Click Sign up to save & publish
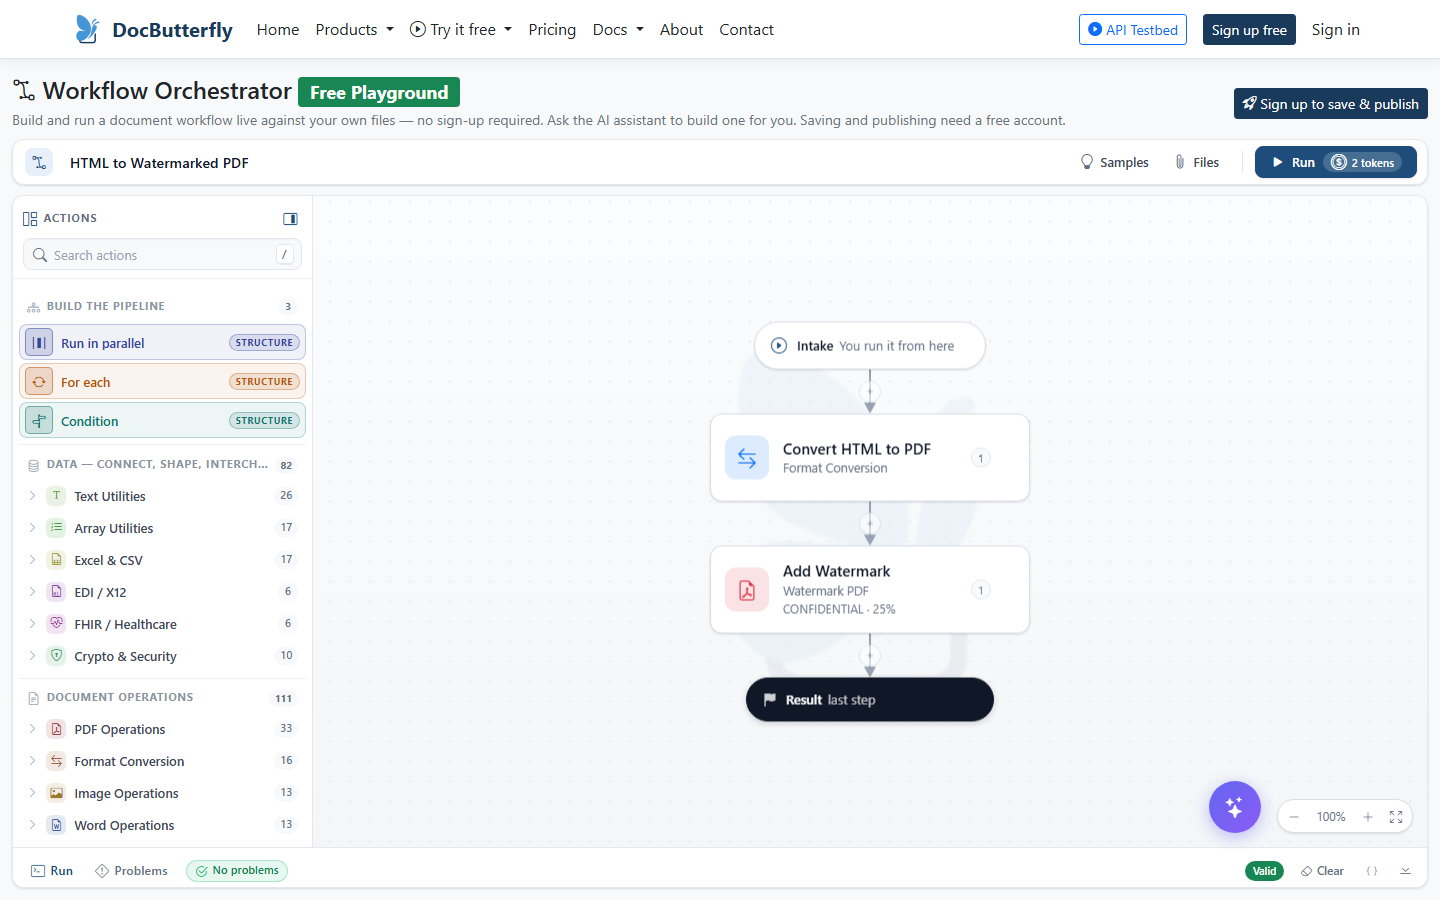The width and height of the screenshot is (1440, 900). (1330, 104)
